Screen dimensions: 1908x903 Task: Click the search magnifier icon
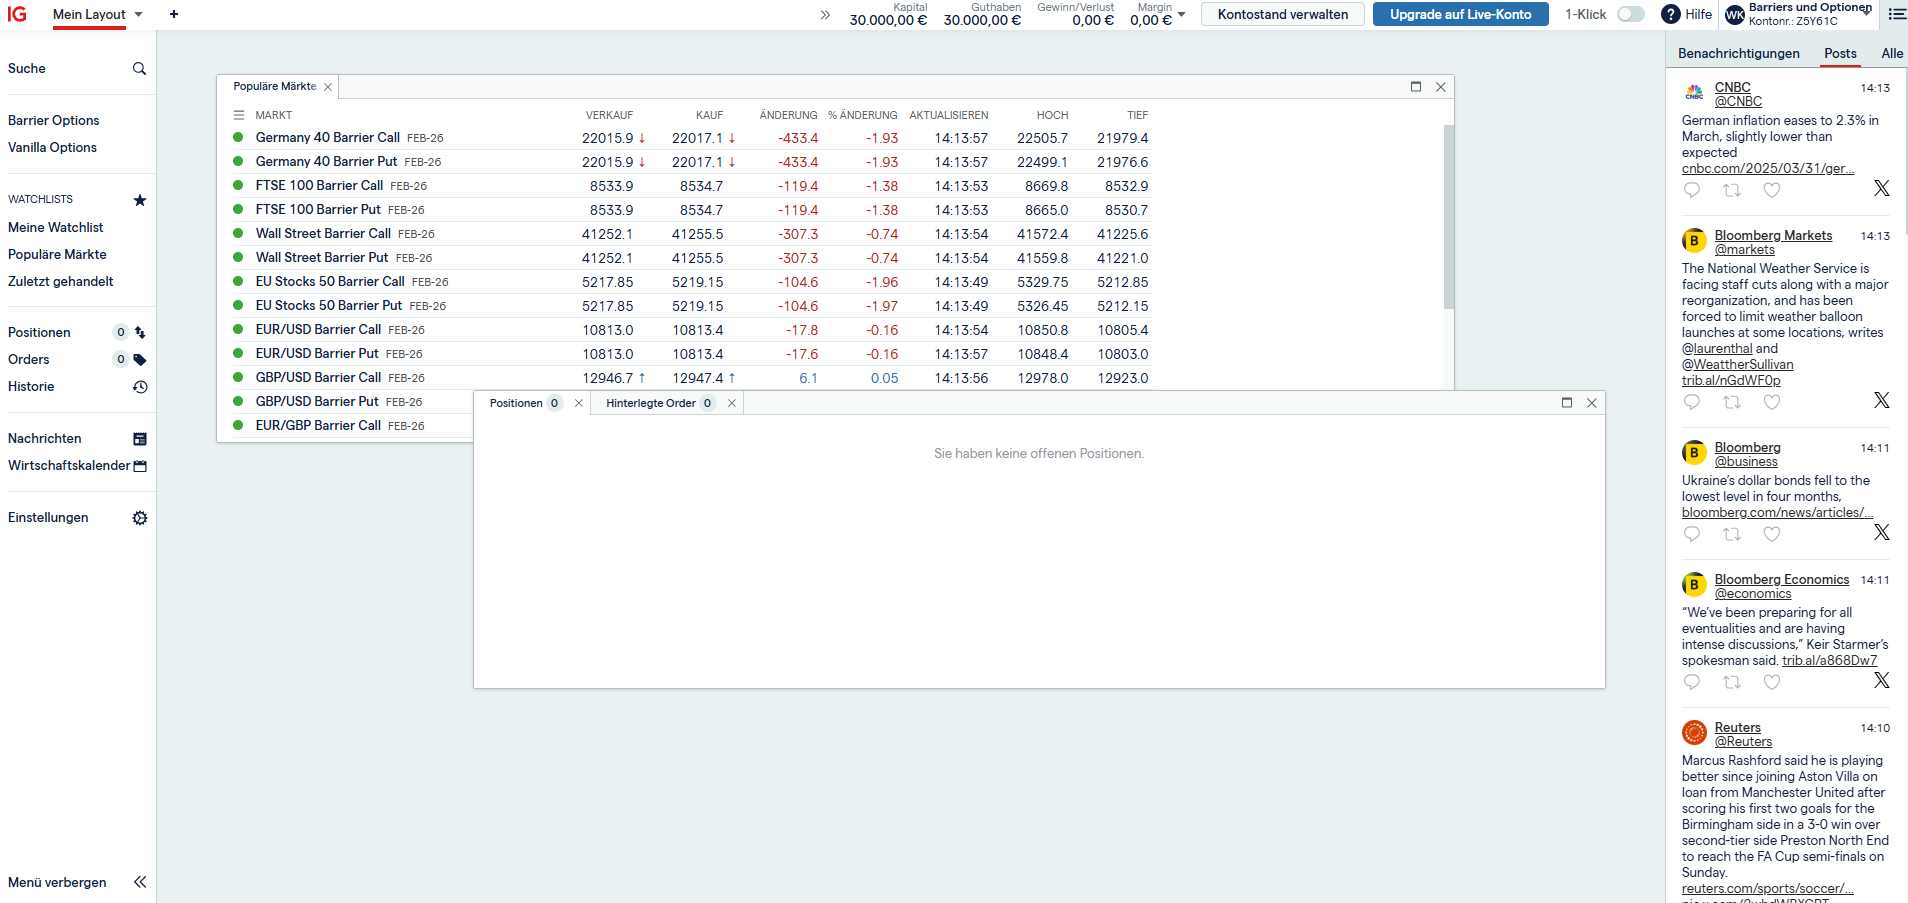[139, 69]
